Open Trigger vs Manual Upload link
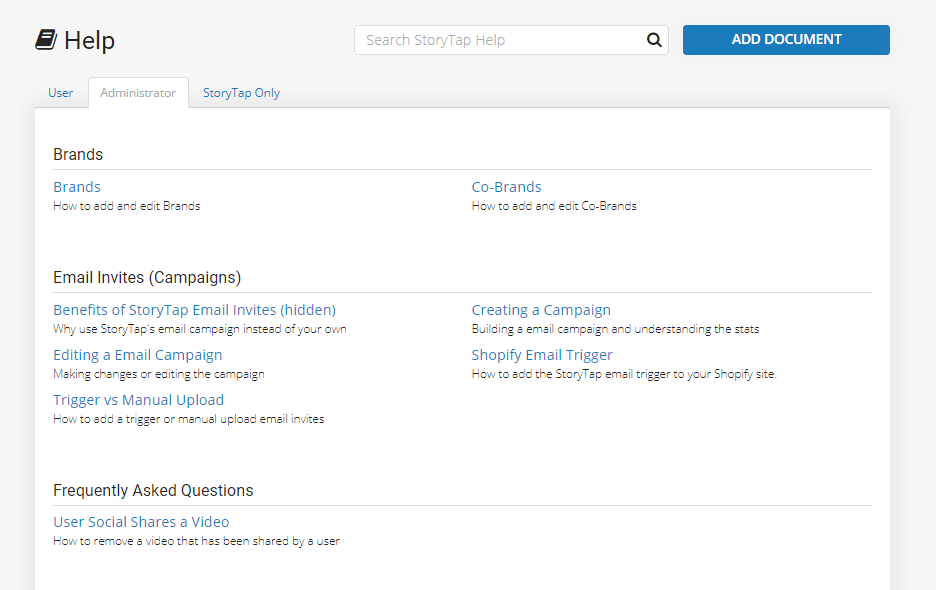Viewport: 936px width, 590px height. tap(138, 400)
